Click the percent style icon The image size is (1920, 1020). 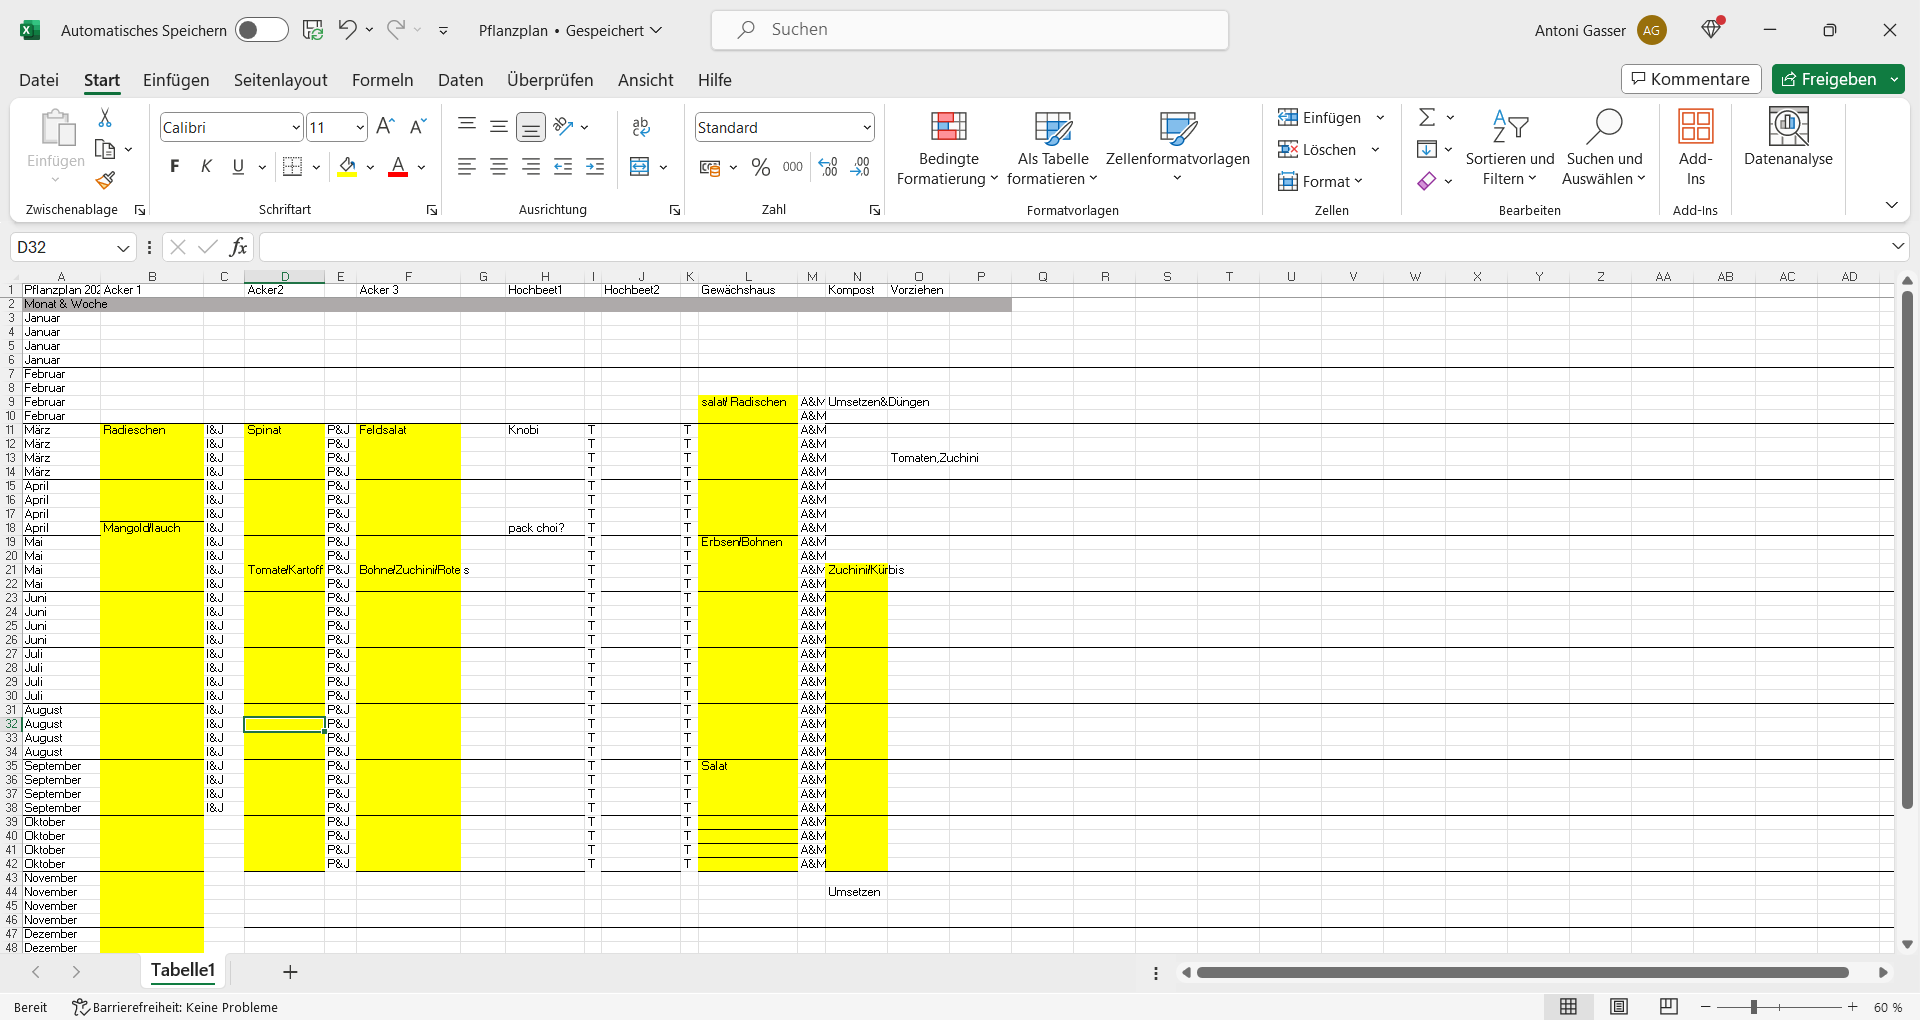tap(761, 167)
